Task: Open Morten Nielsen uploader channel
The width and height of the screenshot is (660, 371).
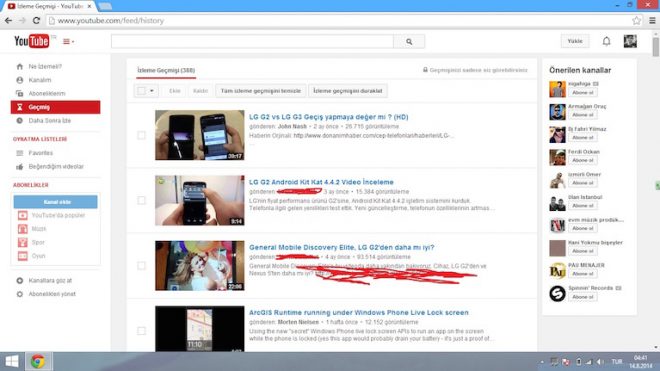Action: (x=298, y=322)
